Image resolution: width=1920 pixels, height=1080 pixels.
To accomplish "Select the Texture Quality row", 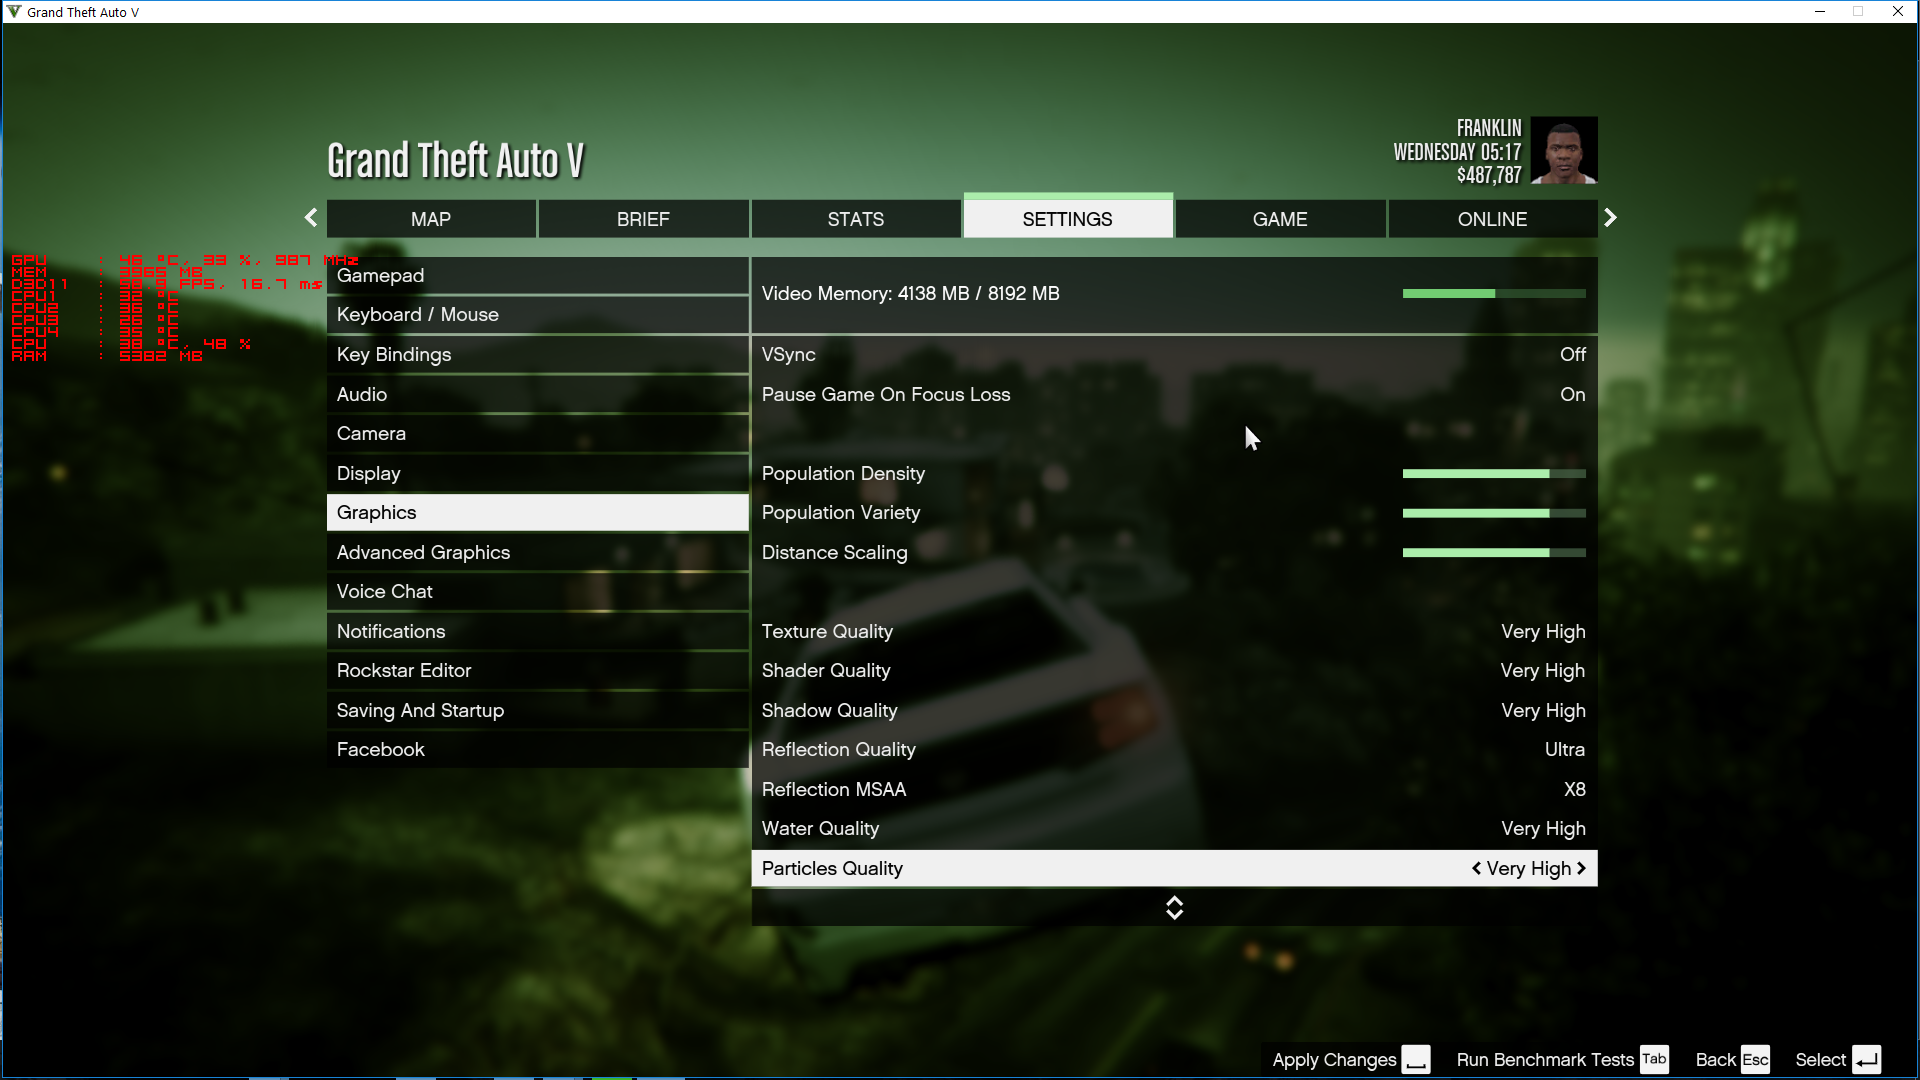I will (1174, 631).
